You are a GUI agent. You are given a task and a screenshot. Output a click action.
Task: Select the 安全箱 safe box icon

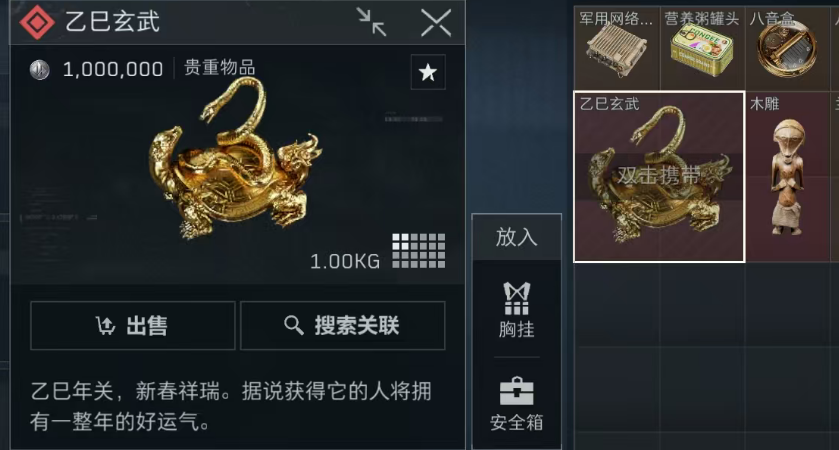tap(516, 404)
